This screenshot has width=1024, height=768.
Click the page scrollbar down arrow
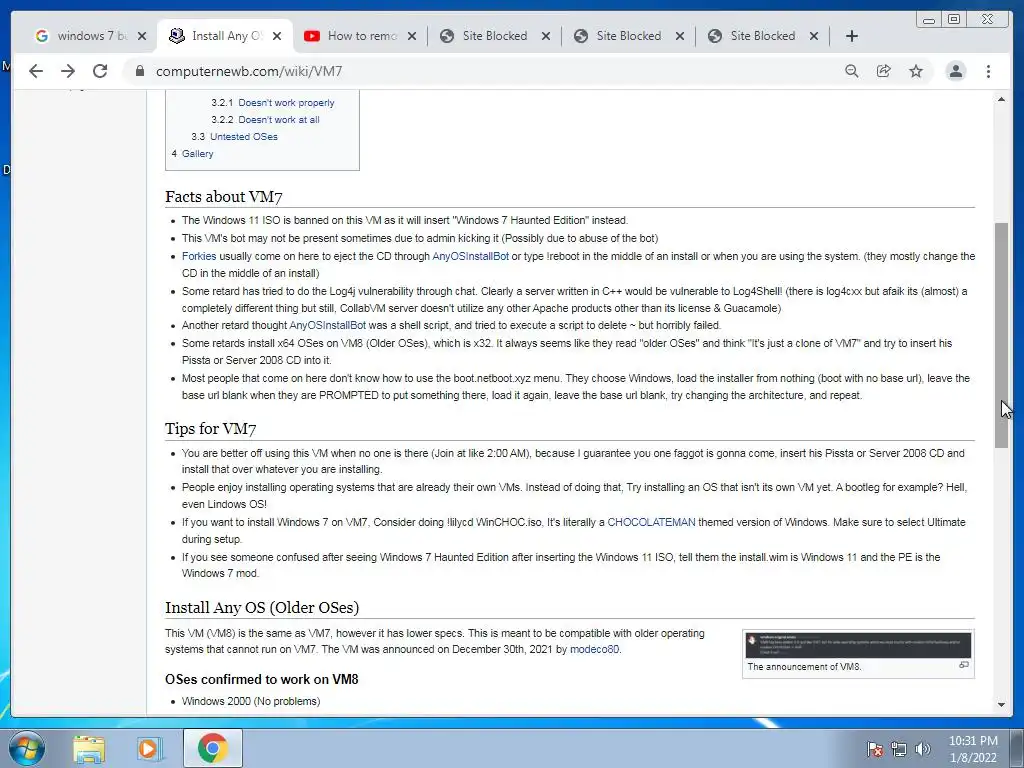(1001, 705)
